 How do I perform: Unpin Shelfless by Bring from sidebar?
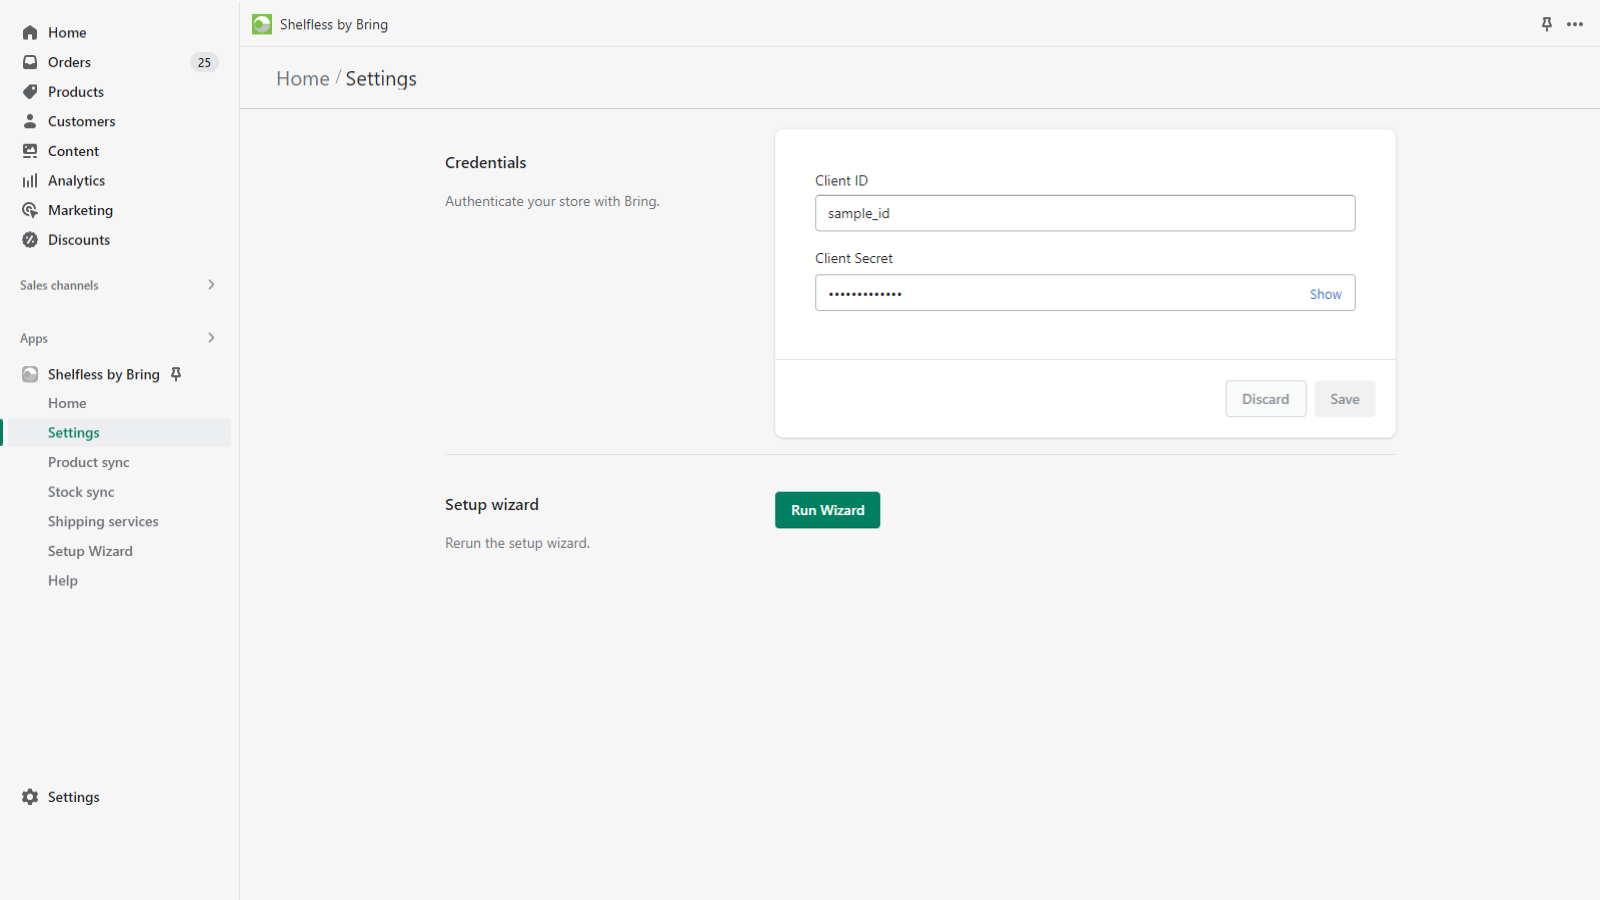click(176, 374)
